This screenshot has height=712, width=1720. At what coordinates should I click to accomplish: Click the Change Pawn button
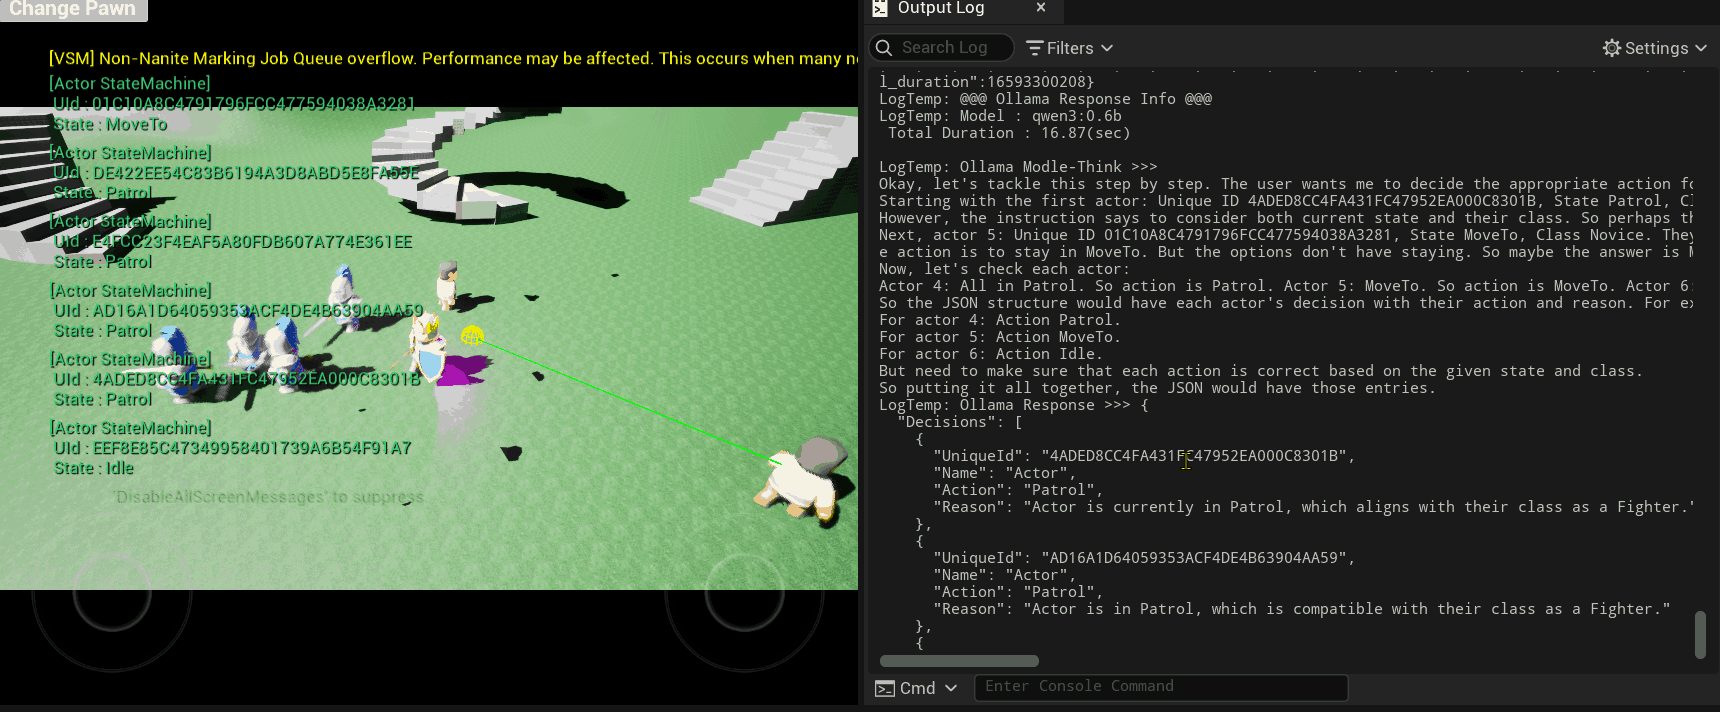[x=72, y=9]
